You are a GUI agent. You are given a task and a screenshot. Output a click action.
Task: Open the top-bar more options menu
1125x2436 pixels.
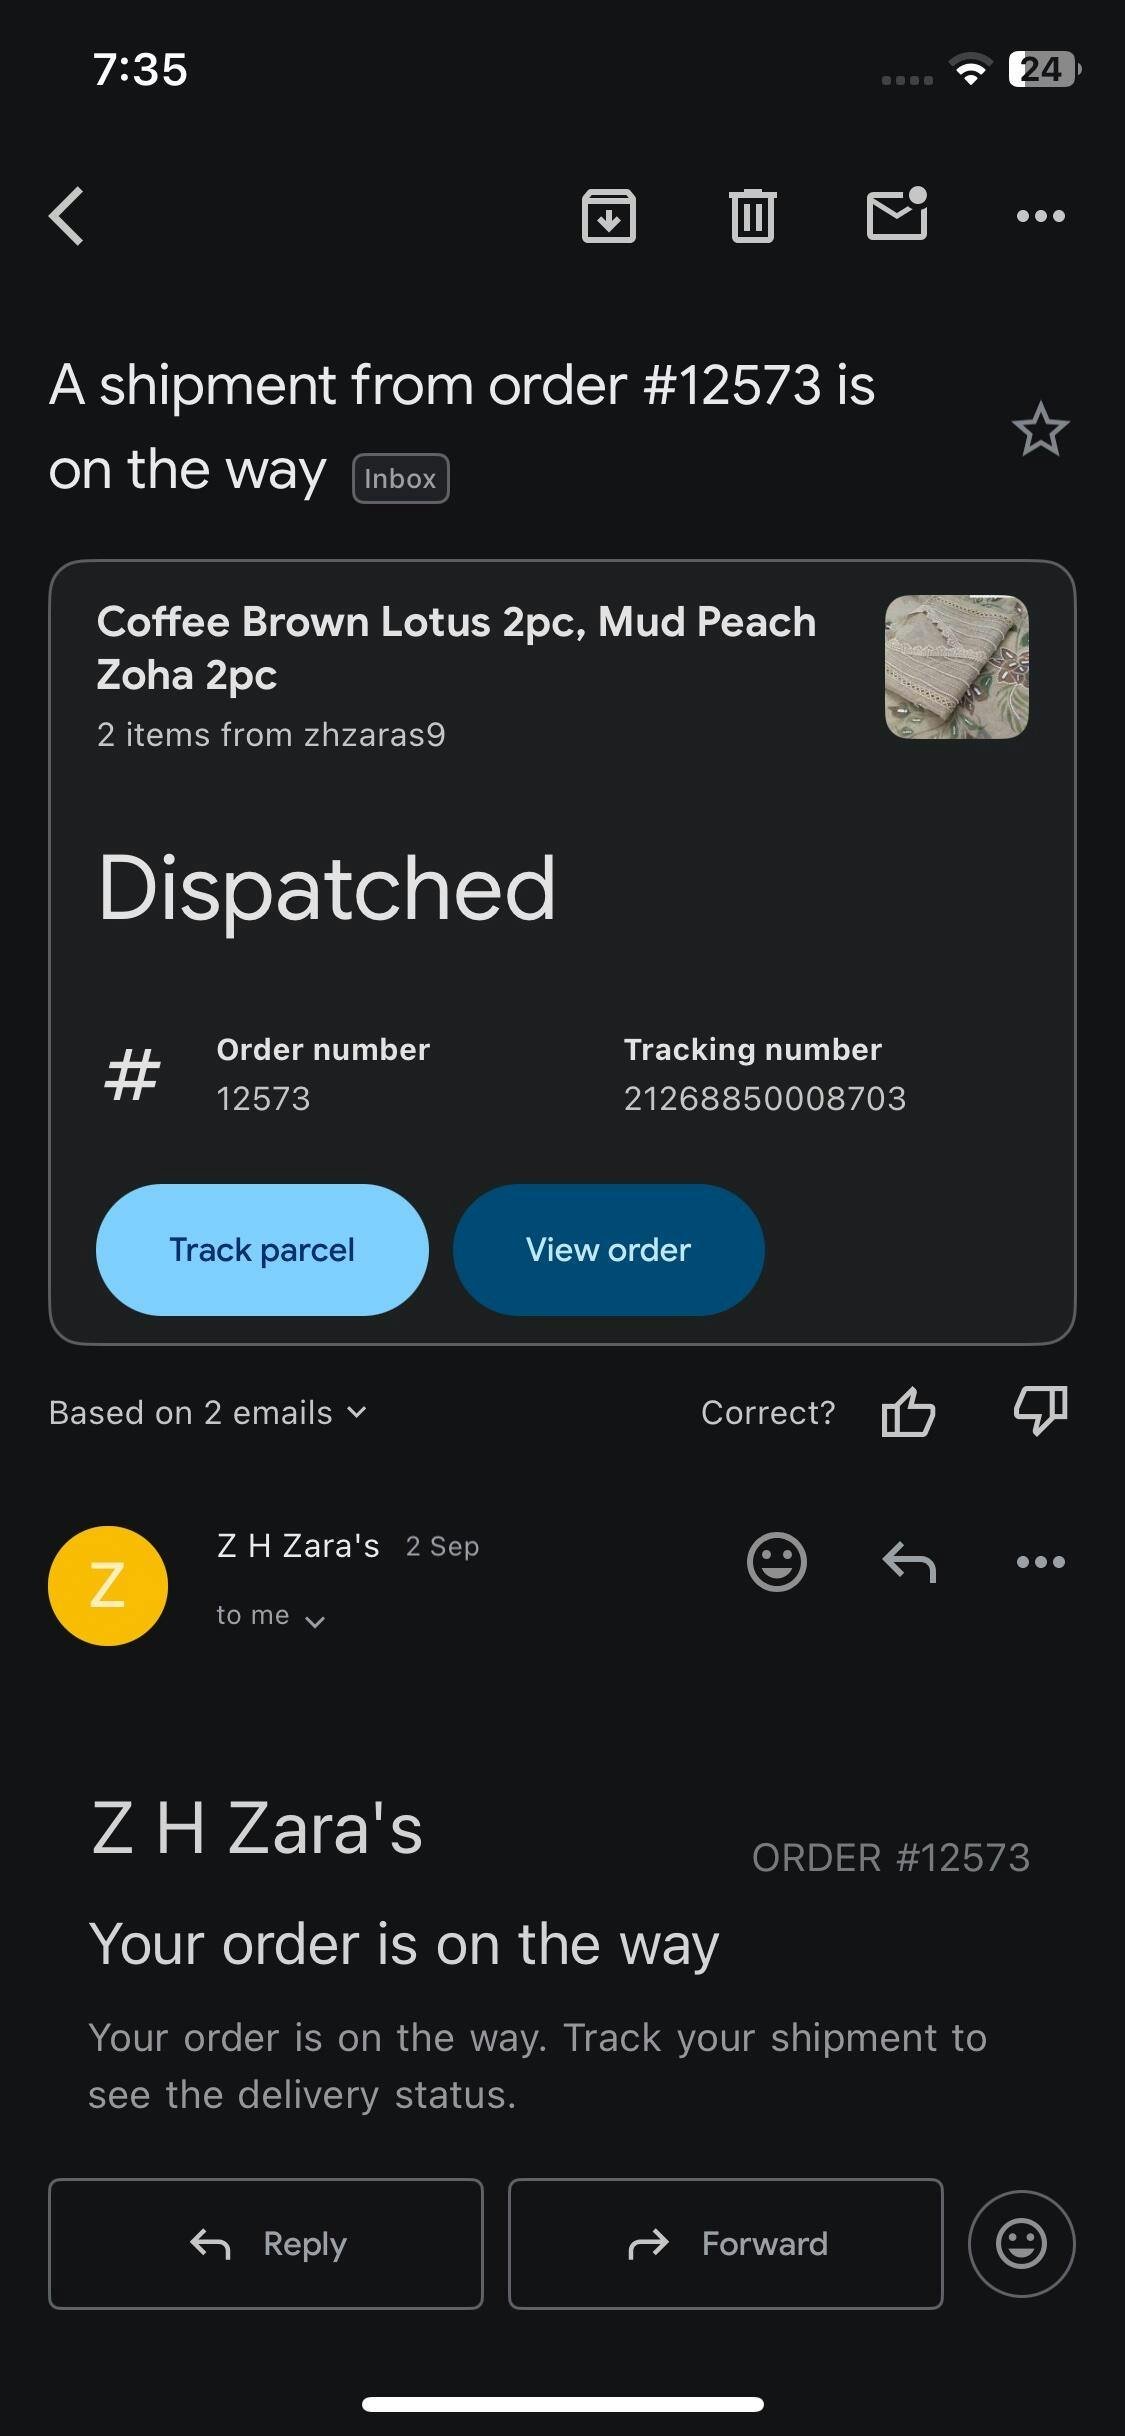[x=1041, y=216]
